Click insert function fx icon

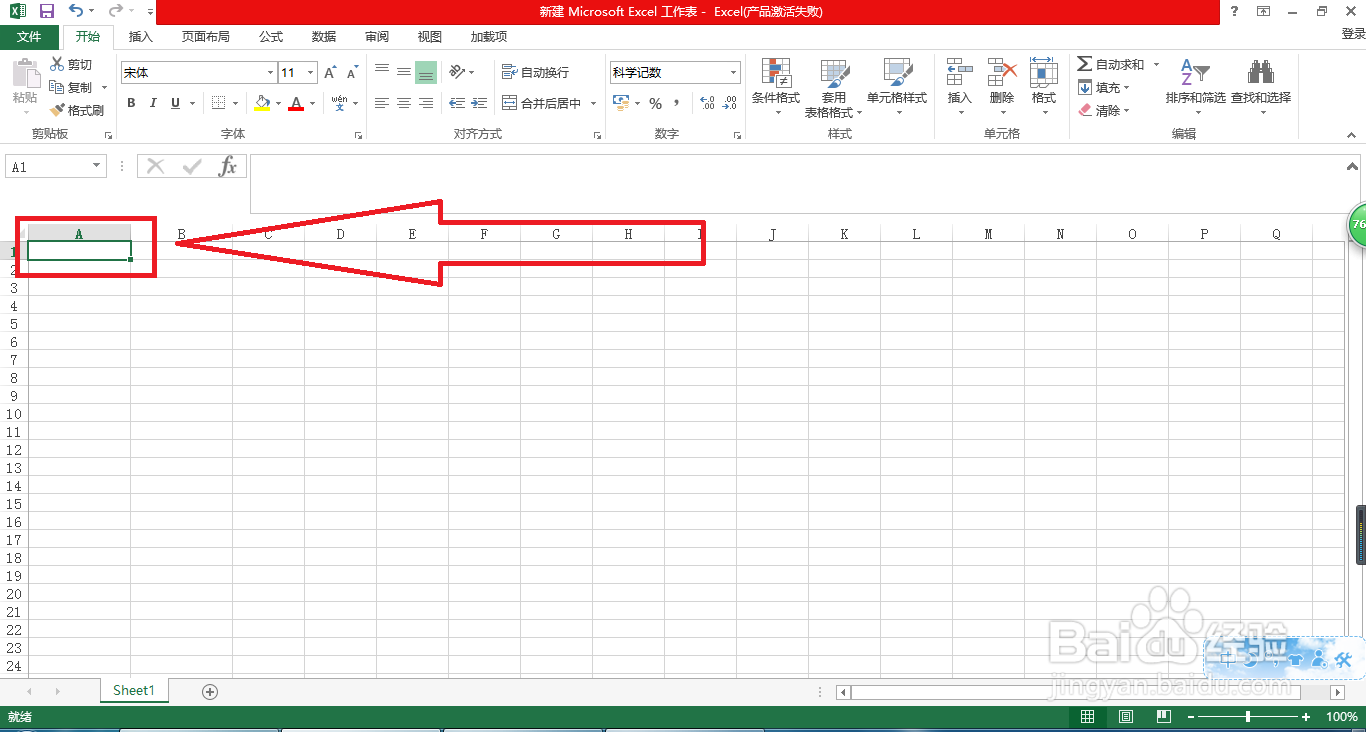228,166
